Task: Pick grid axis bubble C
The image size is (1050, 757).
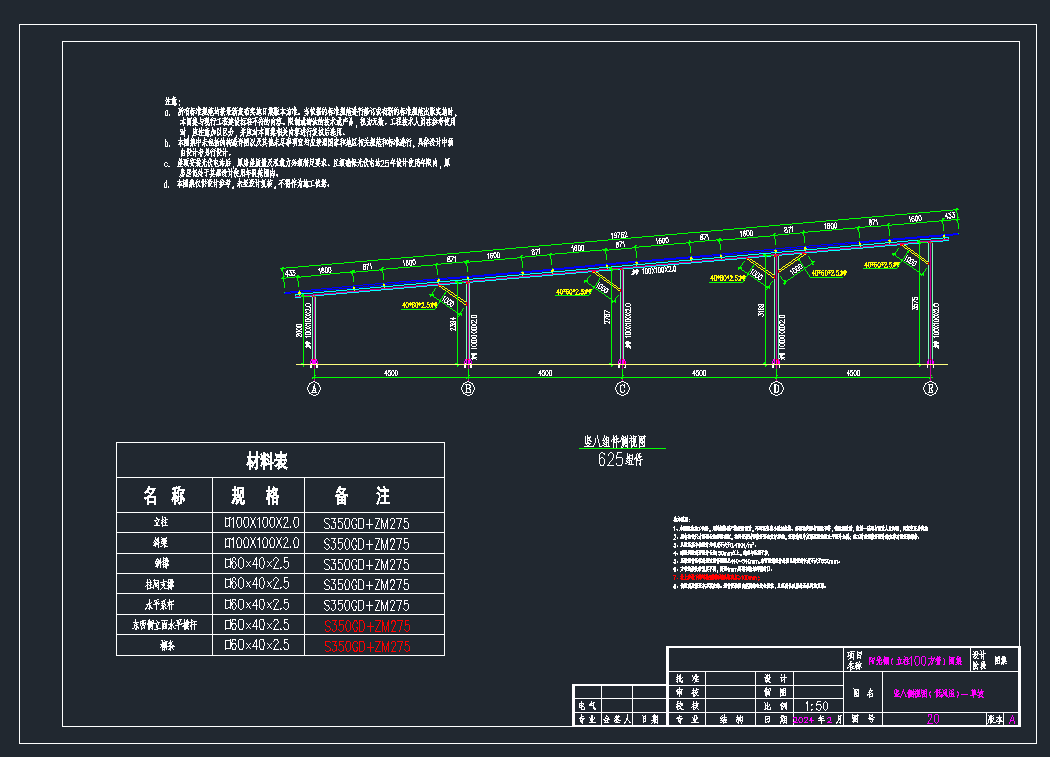Action: coord(622,389)
